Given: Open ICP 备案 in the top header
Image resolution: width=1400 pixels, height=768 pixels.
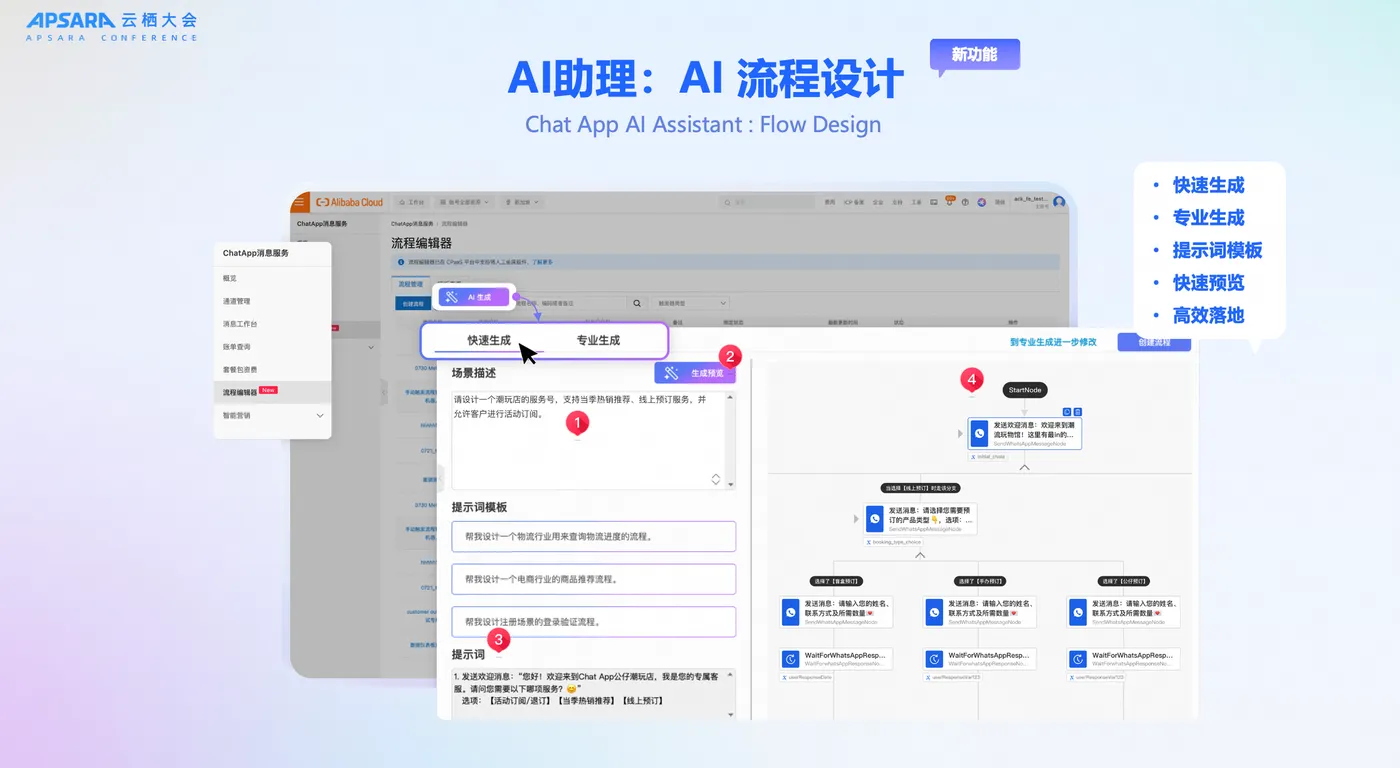Looking at the screenshot, I should [853, 202].
